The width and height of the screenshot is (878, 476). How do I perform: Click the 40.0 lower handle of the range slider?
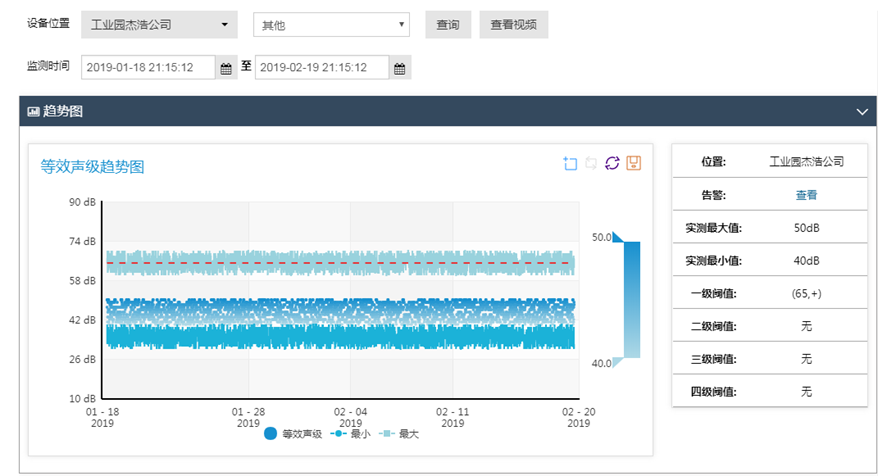618,363
